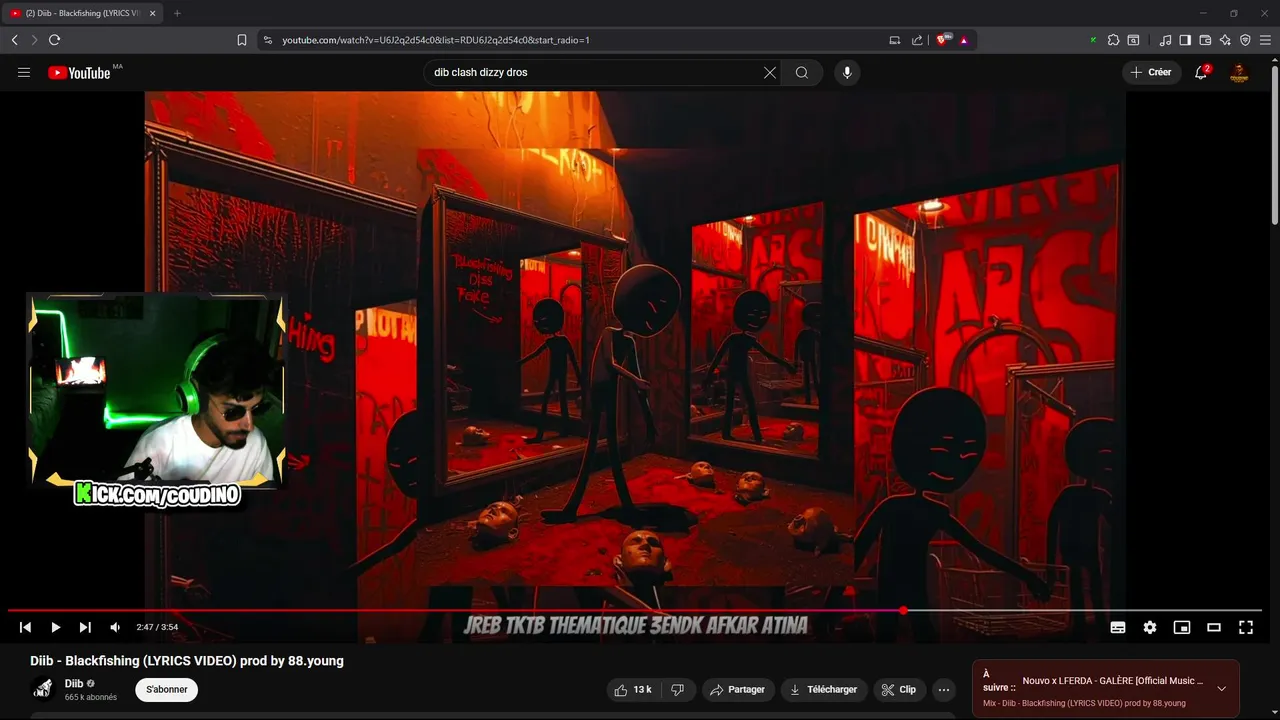Image resolution: width=1280 pixels, height=720 pixels.
Task: Click the video title text Diib - Blackfishing
Action: tap(186, 661)
